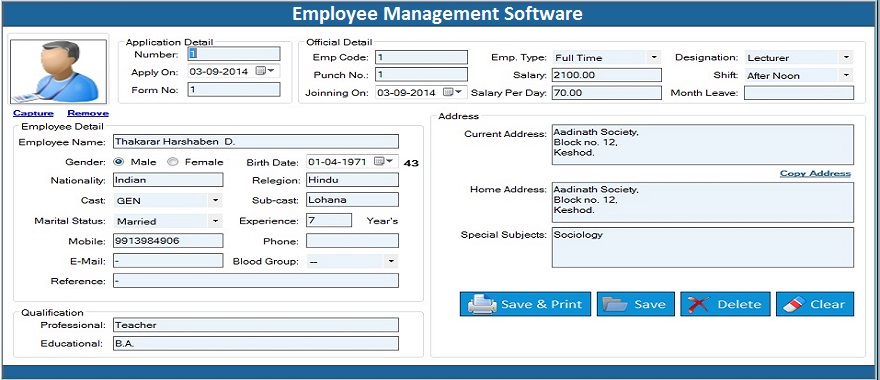The image size is (880, 380).
Task: Click the application Number field
Action: point(233,54)
